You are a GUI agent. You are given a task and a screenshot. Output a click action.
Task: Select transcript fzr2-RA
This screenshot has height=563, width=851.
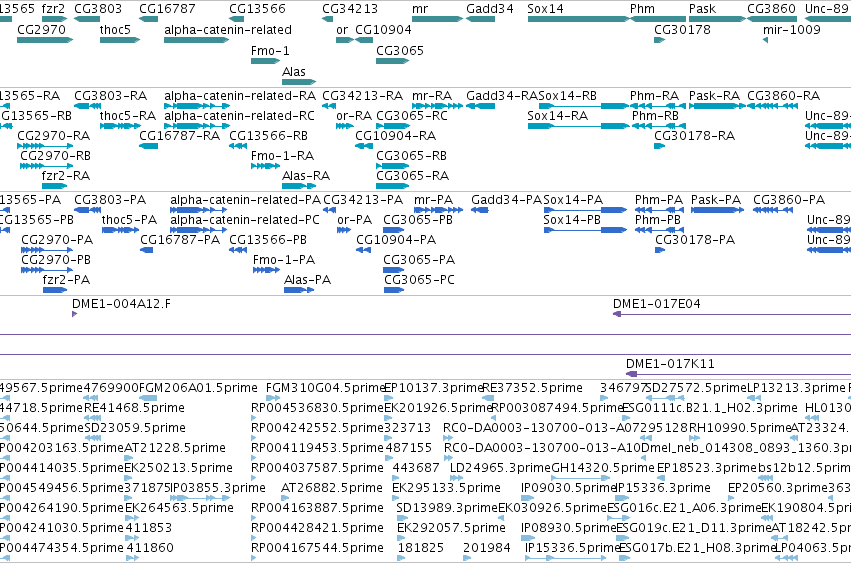66,176
